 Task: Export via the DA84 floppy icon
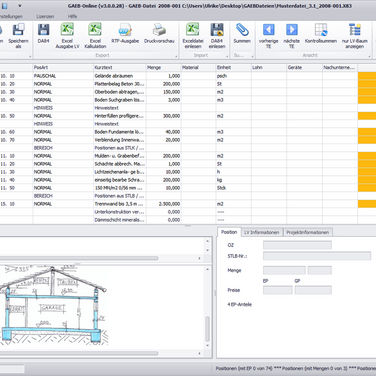43,33
